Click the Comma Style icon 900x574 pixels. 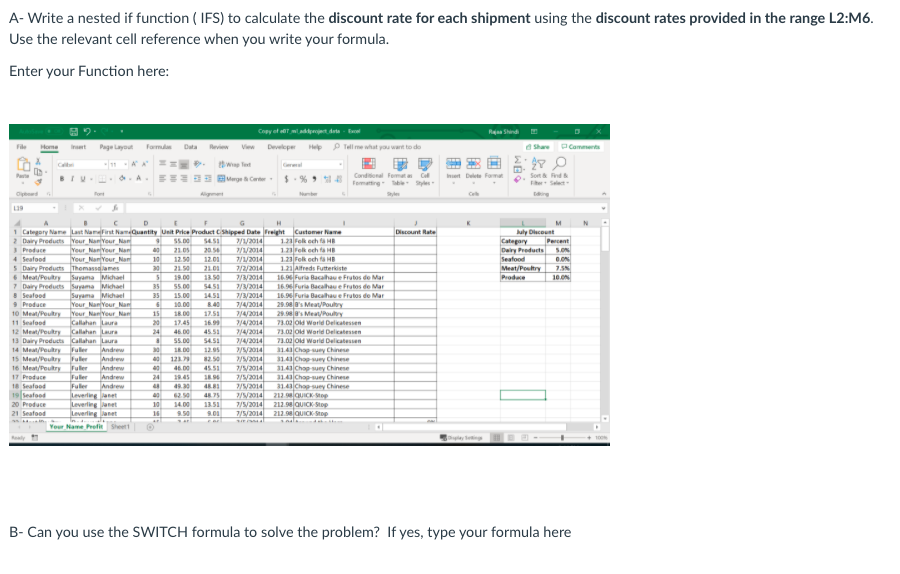(x=315, y=179)
